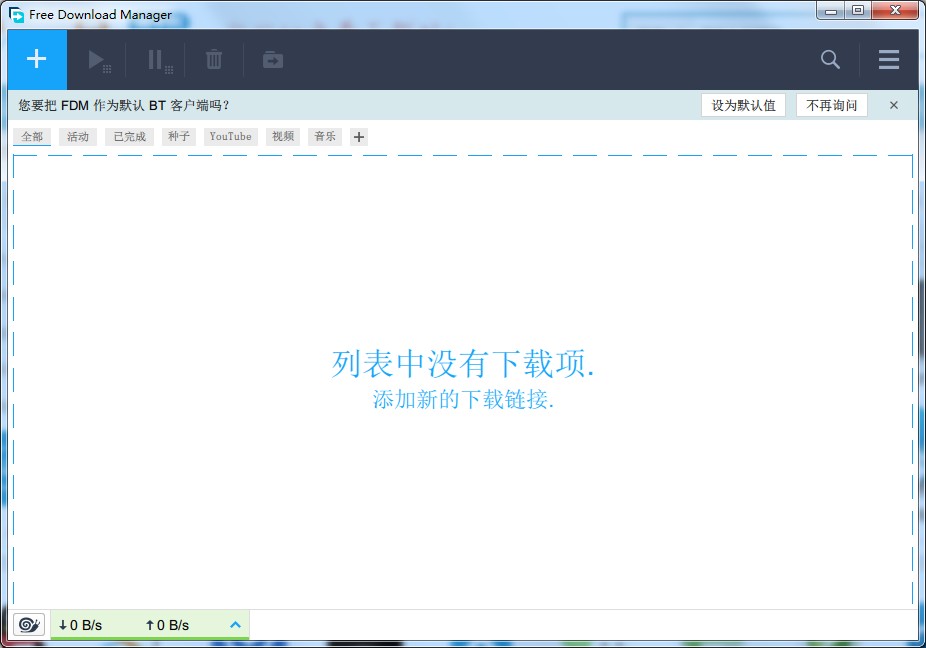This screenshot has height=648, width=926.
Task: Switch to the 活动 tab
Action: pos(78,137)
